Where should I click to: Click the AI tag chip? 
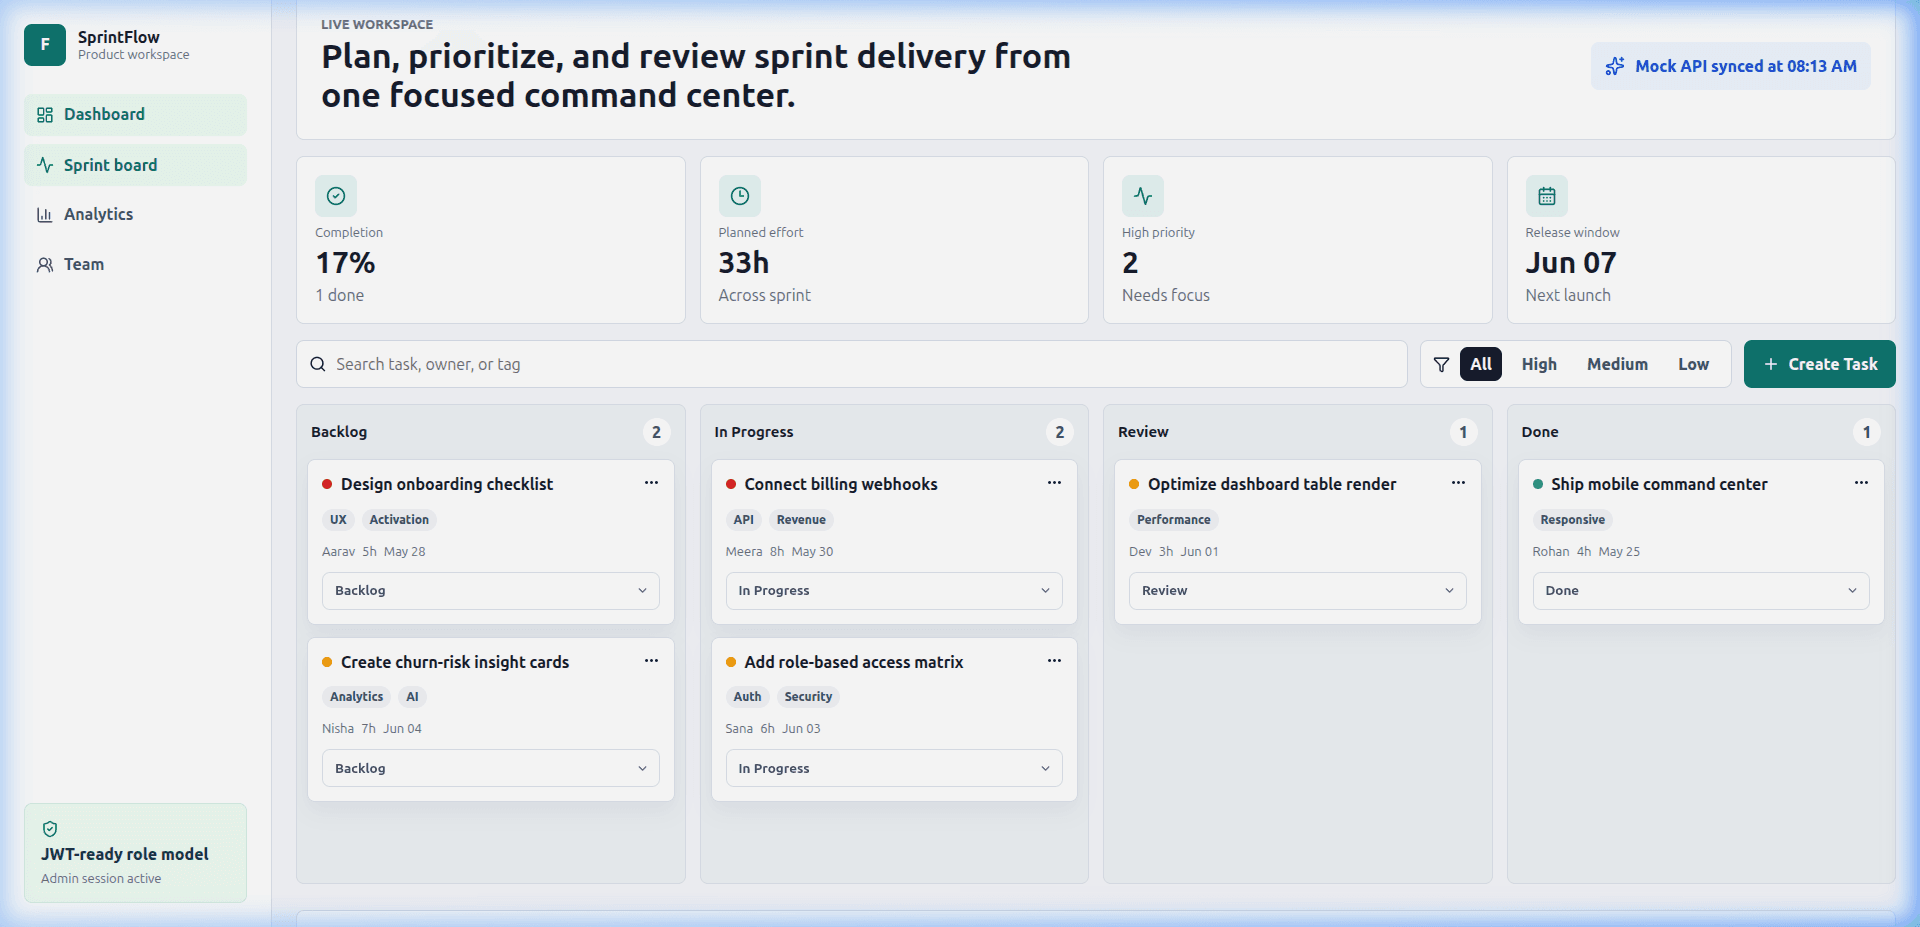point(412,697)
